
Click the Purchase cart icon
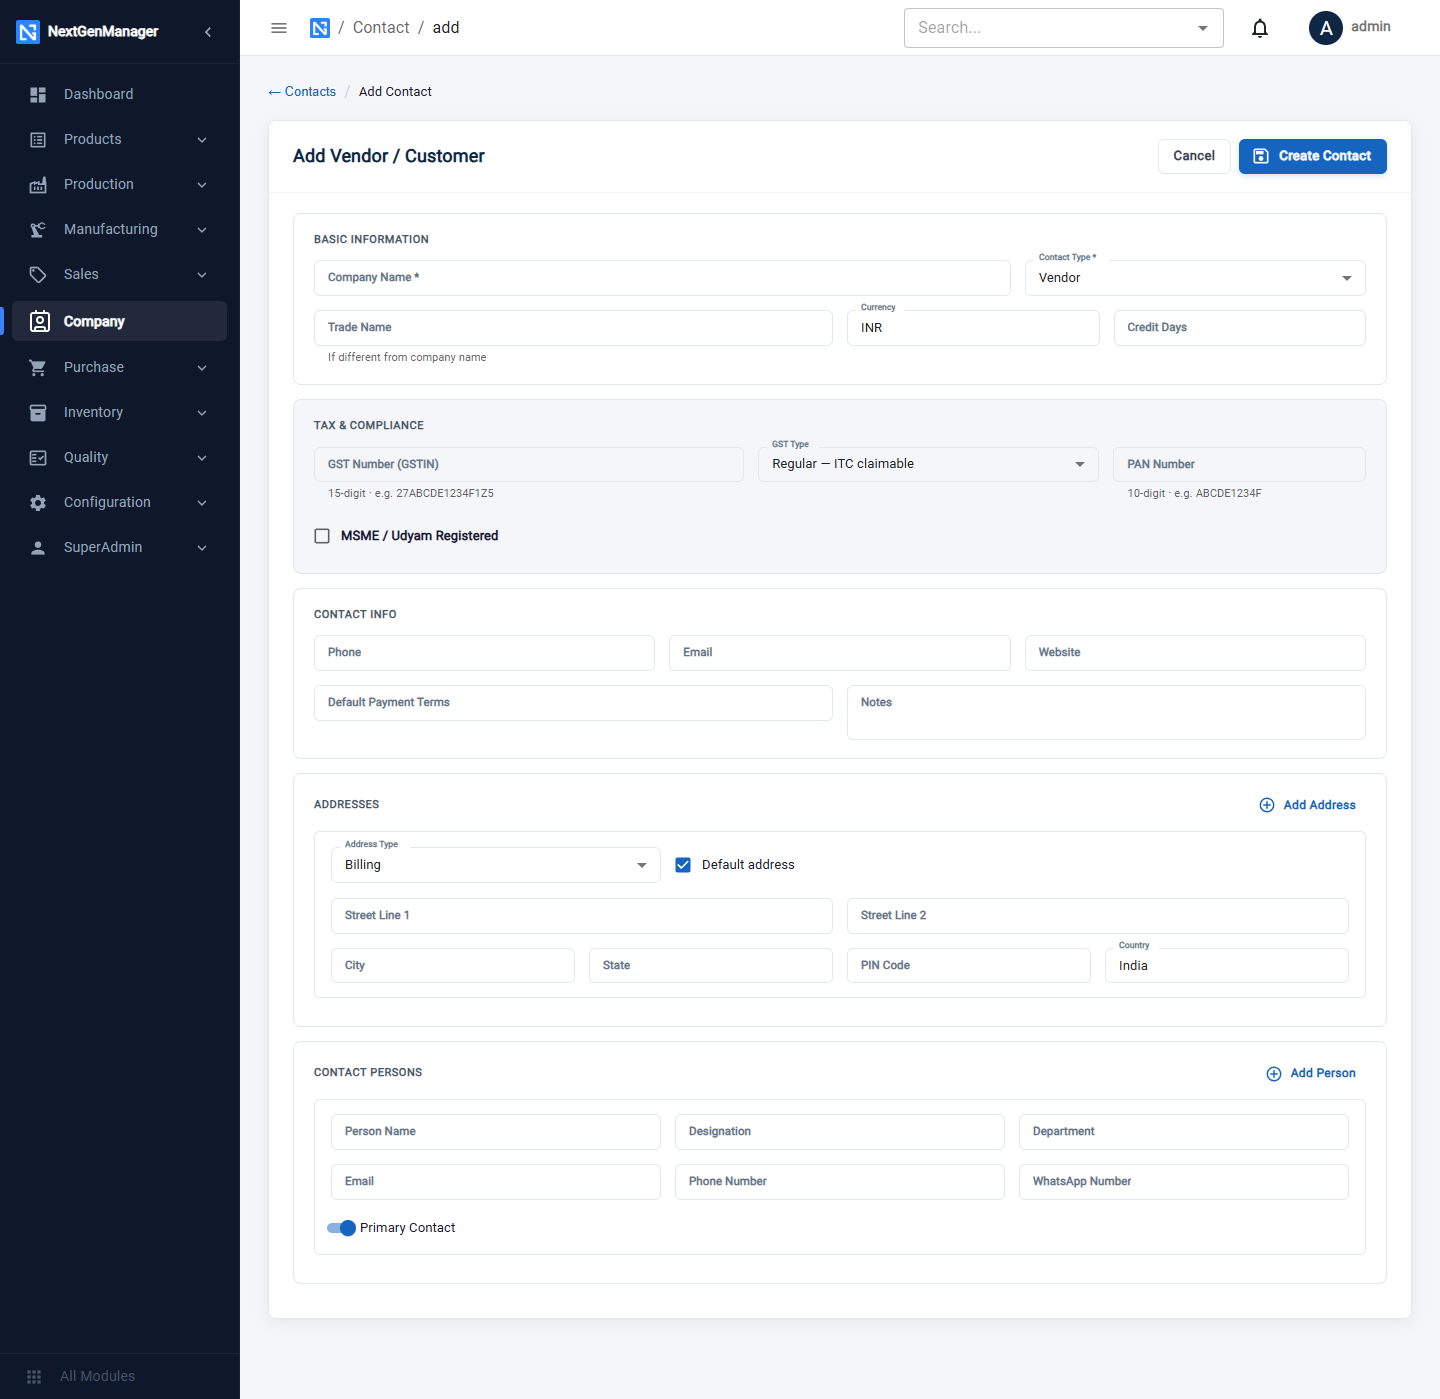pyautogui.click(x=38, y=367)
